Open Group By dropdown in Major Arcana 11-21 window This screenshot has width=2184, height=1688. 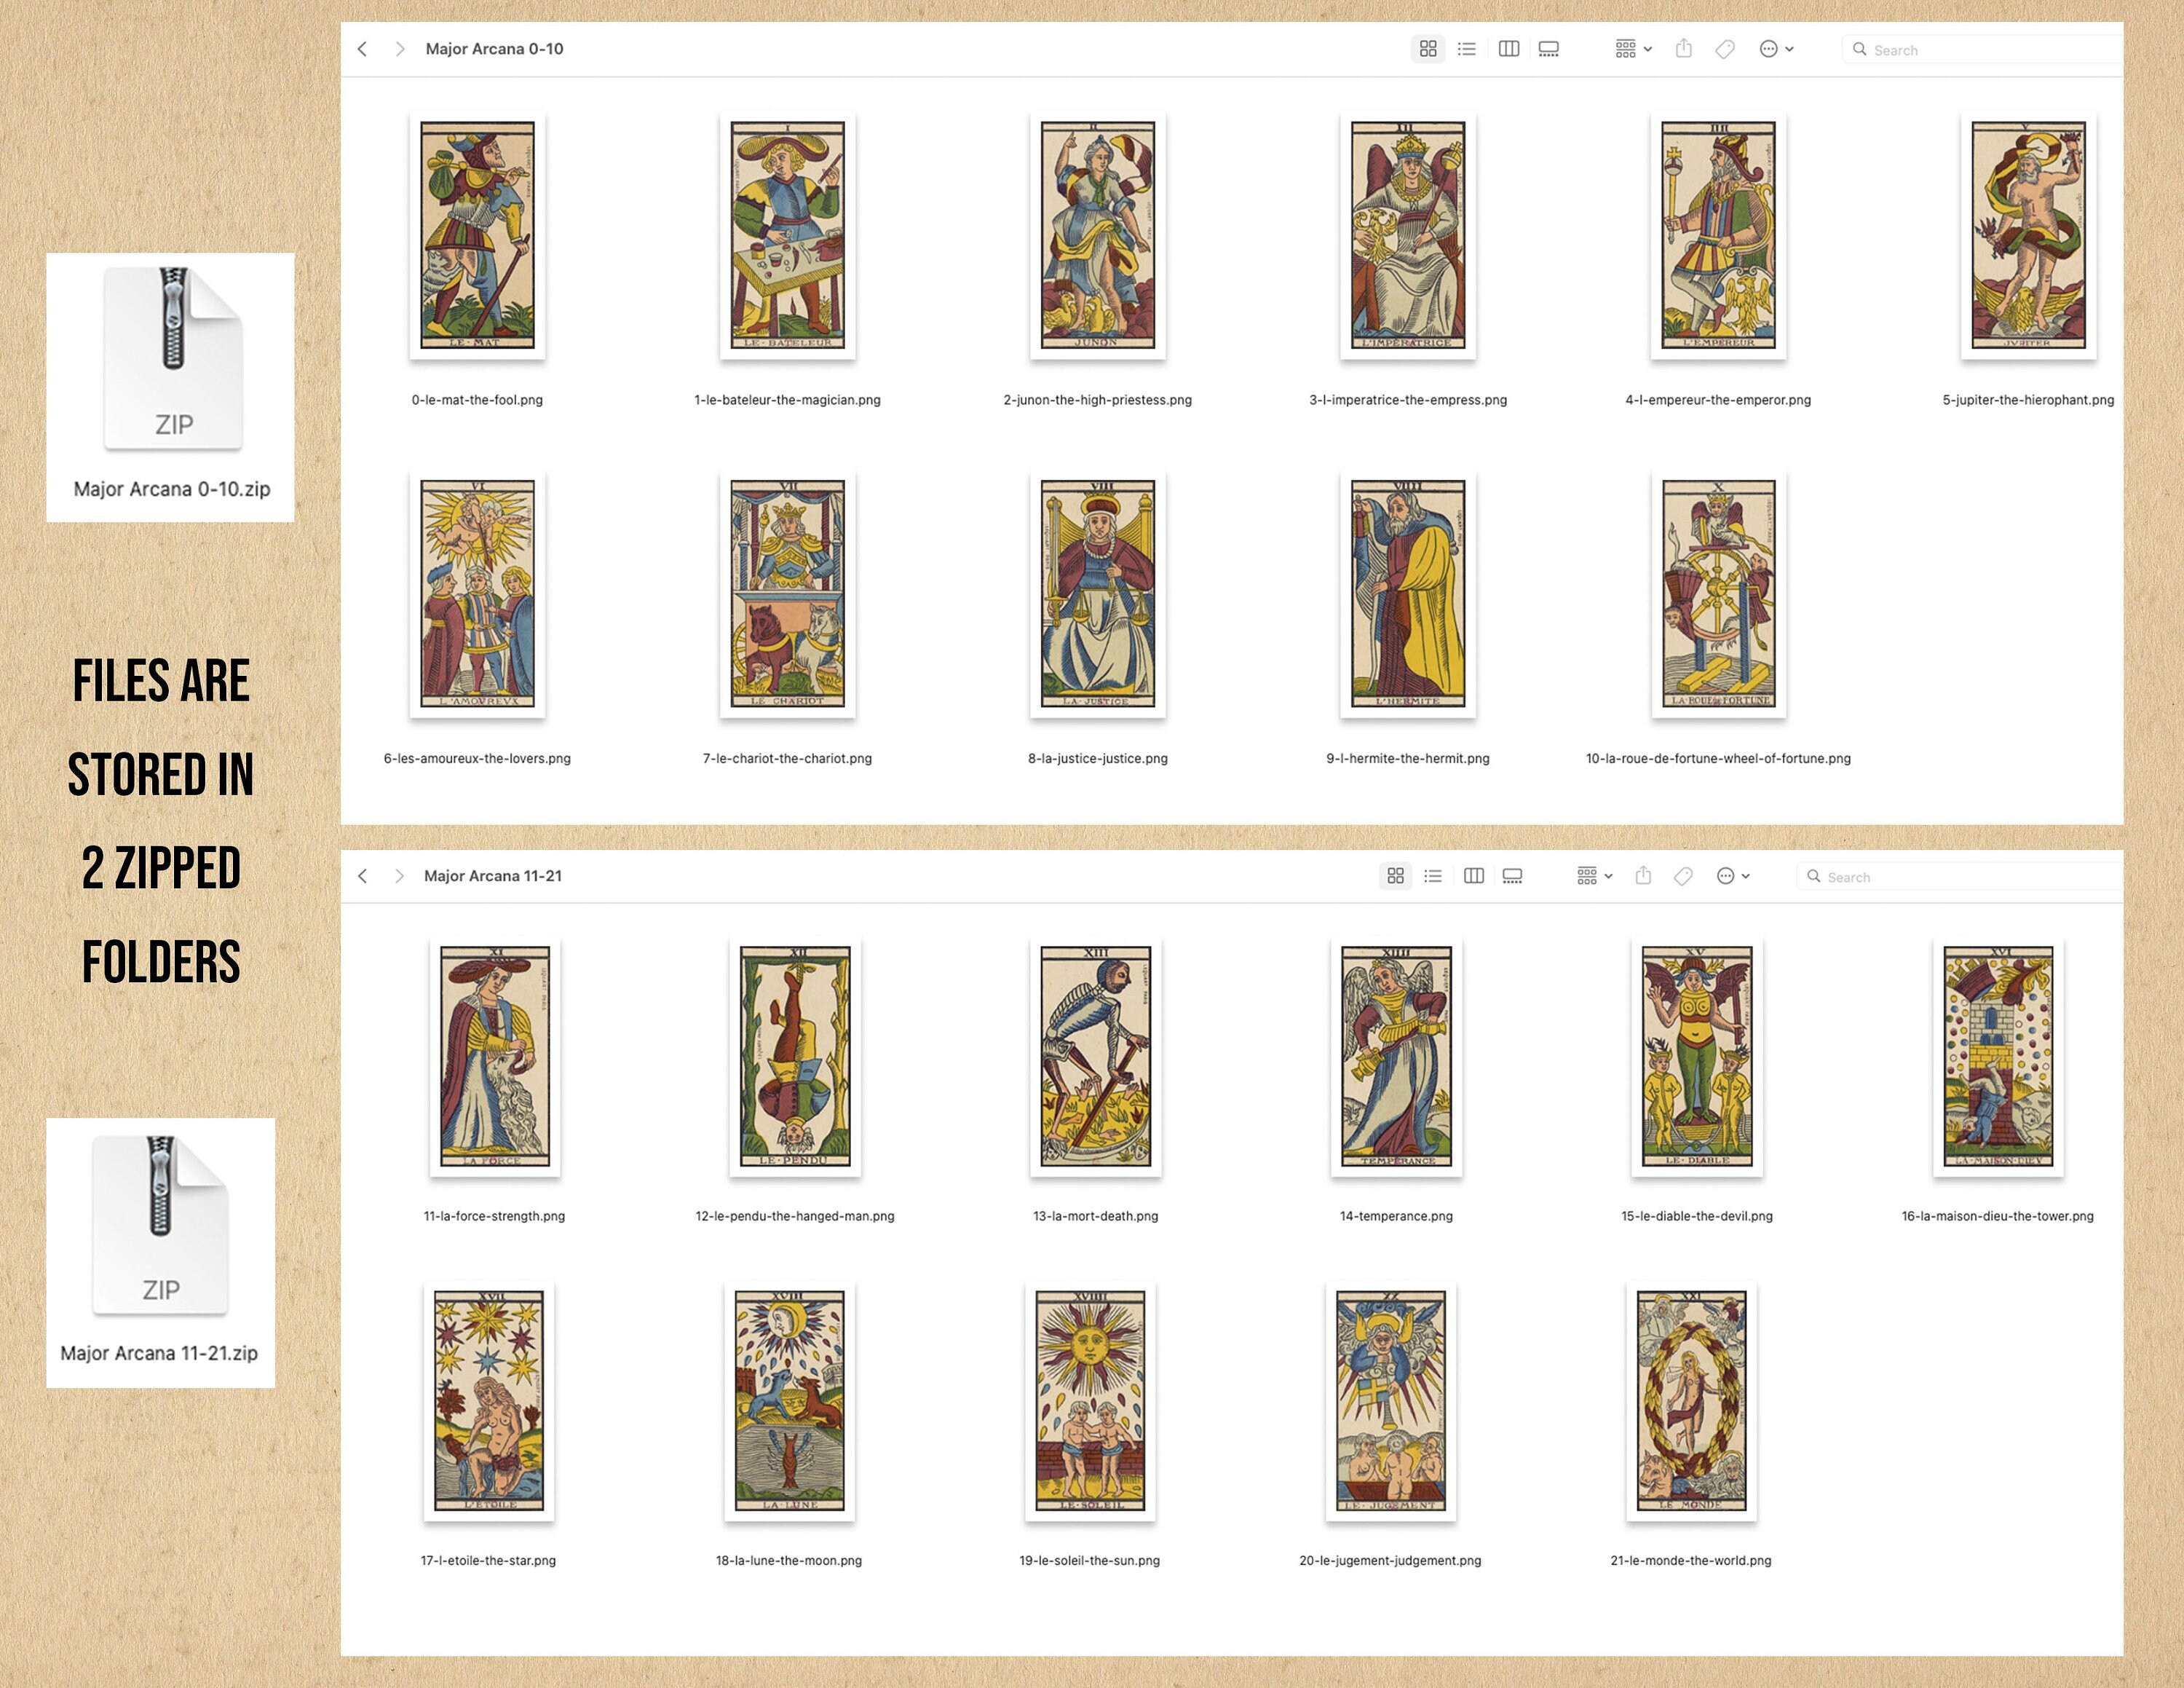coord(1595,876)
